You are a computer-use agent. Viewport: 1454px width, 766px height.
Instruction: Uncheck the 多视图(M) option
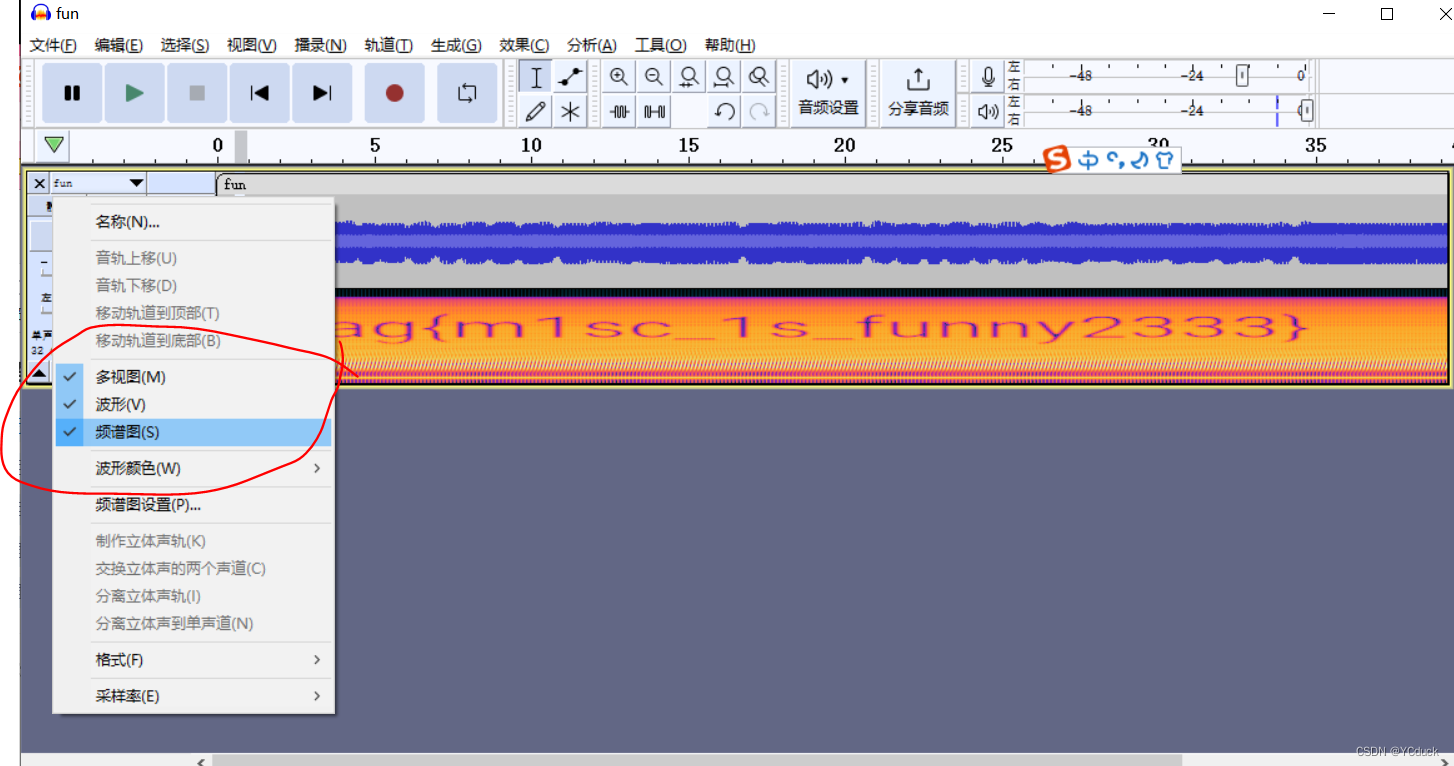(x=130, y=377)
